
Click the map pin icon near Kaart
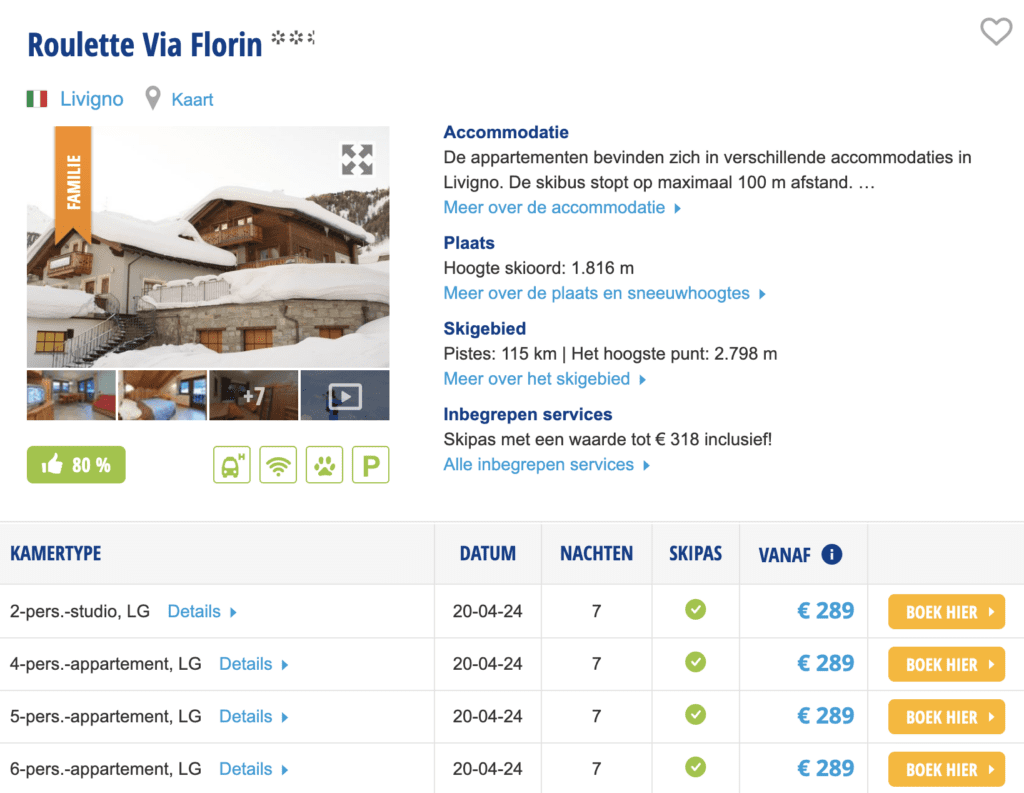point(153,99)
